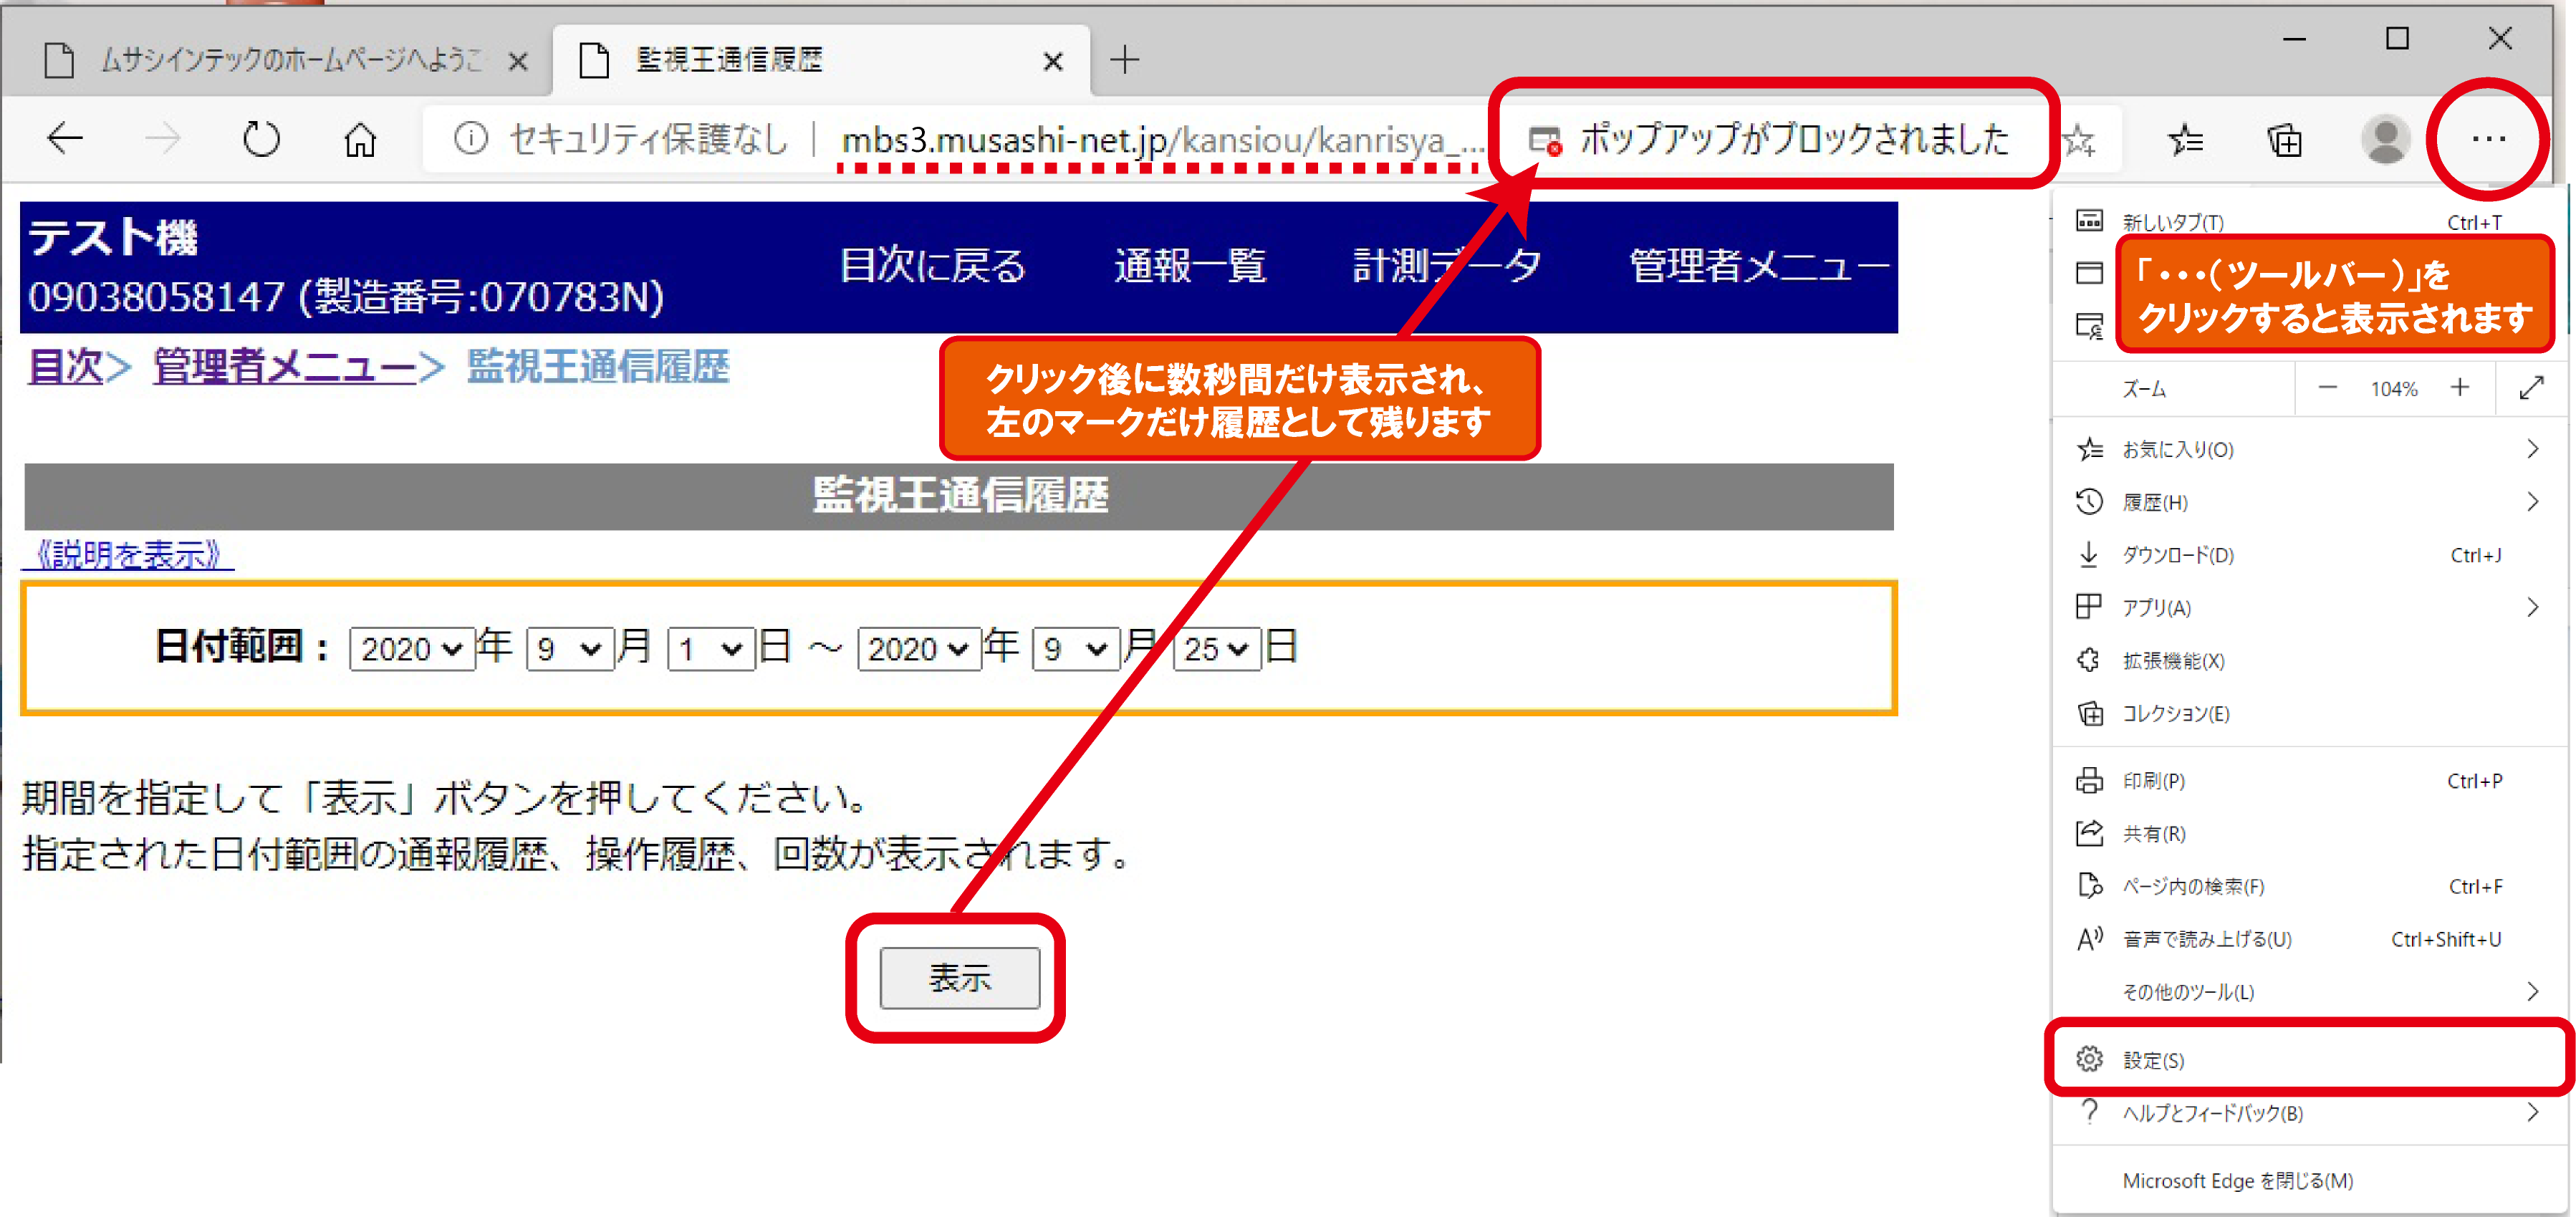Image resolution: width=2576 pixels, height=1217 pixels.
Task: Click the popup blocked icon in address bar
Action: tap(1545, 141)
